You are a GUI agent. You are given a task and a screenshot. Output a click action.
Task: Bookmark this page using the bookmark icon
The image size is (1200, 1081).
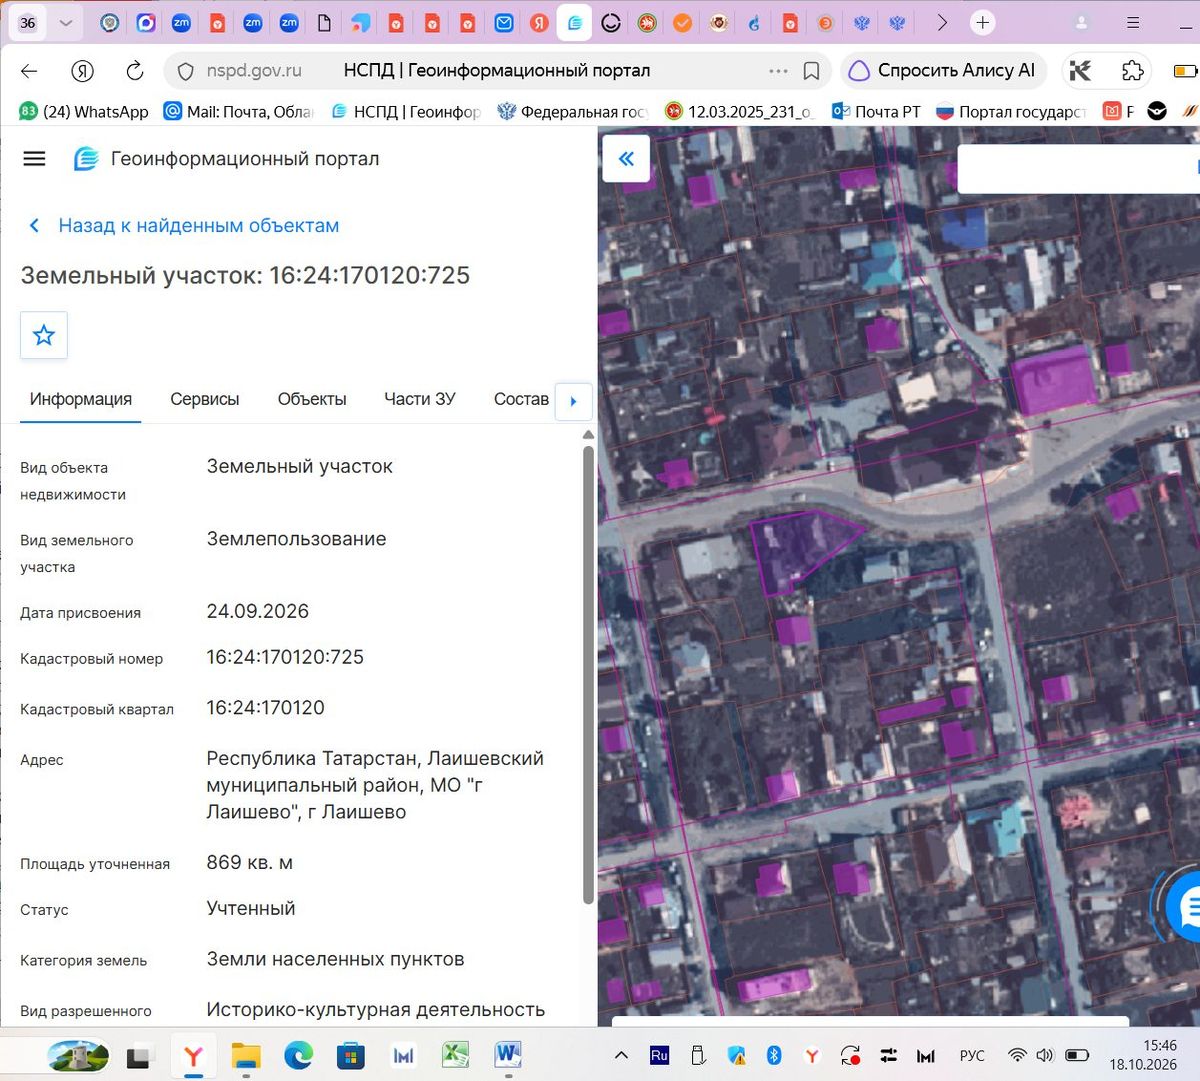pyautogui.click(x=811, y=71)
